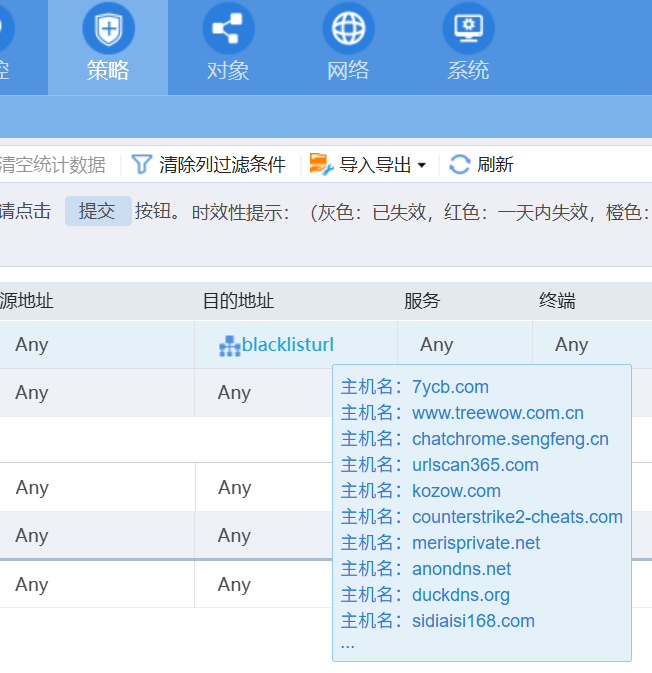Image resolution: width=652 pixels, height=673 pixels.
Task: Click the ellipsis at tooltip bottom
Action: pyautogui.click(x=348, y=645)
